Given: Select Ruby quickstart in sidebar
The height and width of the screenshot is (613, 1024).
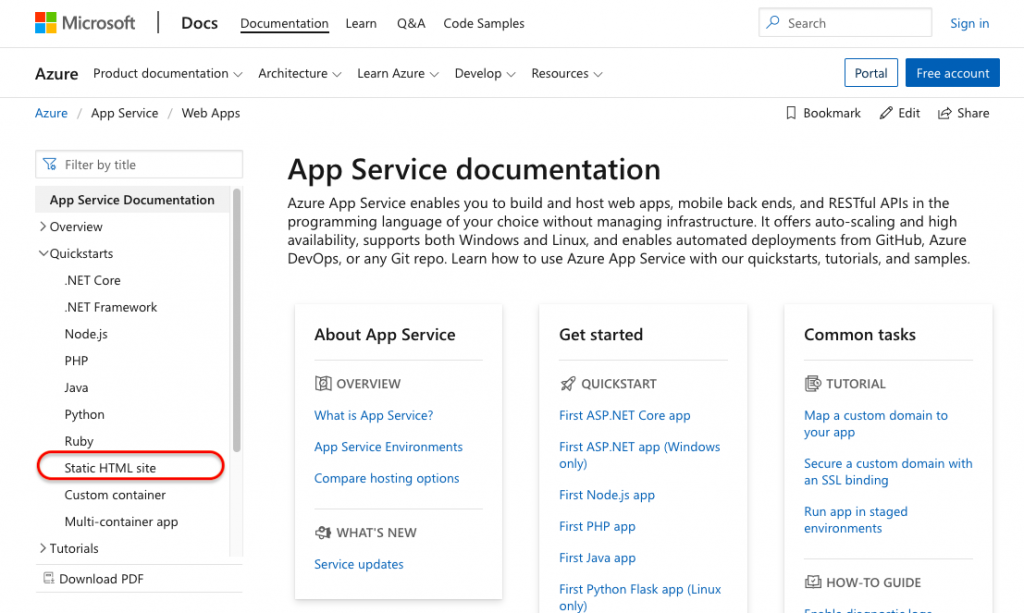Looking at the screenshot, I should 79,441.
